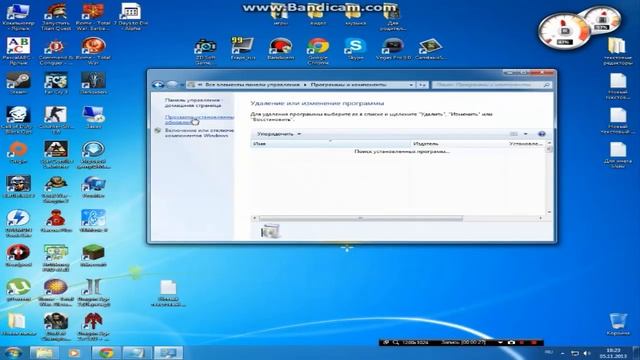Open the top-right desktop folder

click(618, 51)
